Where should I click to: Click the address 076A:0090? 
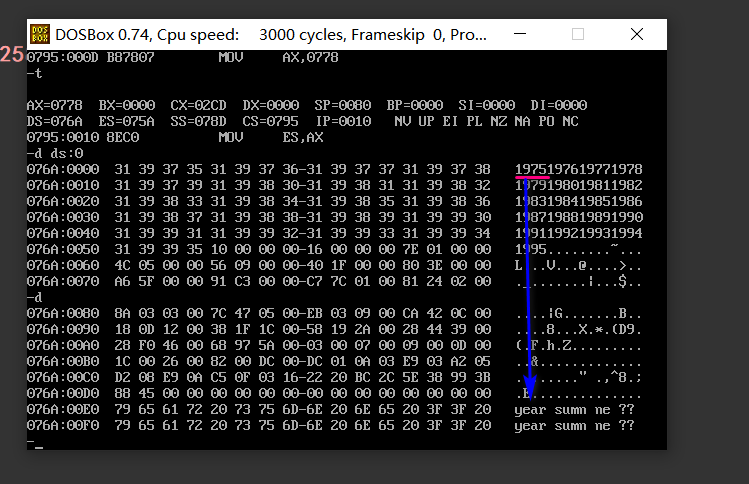tap(63, 329)
